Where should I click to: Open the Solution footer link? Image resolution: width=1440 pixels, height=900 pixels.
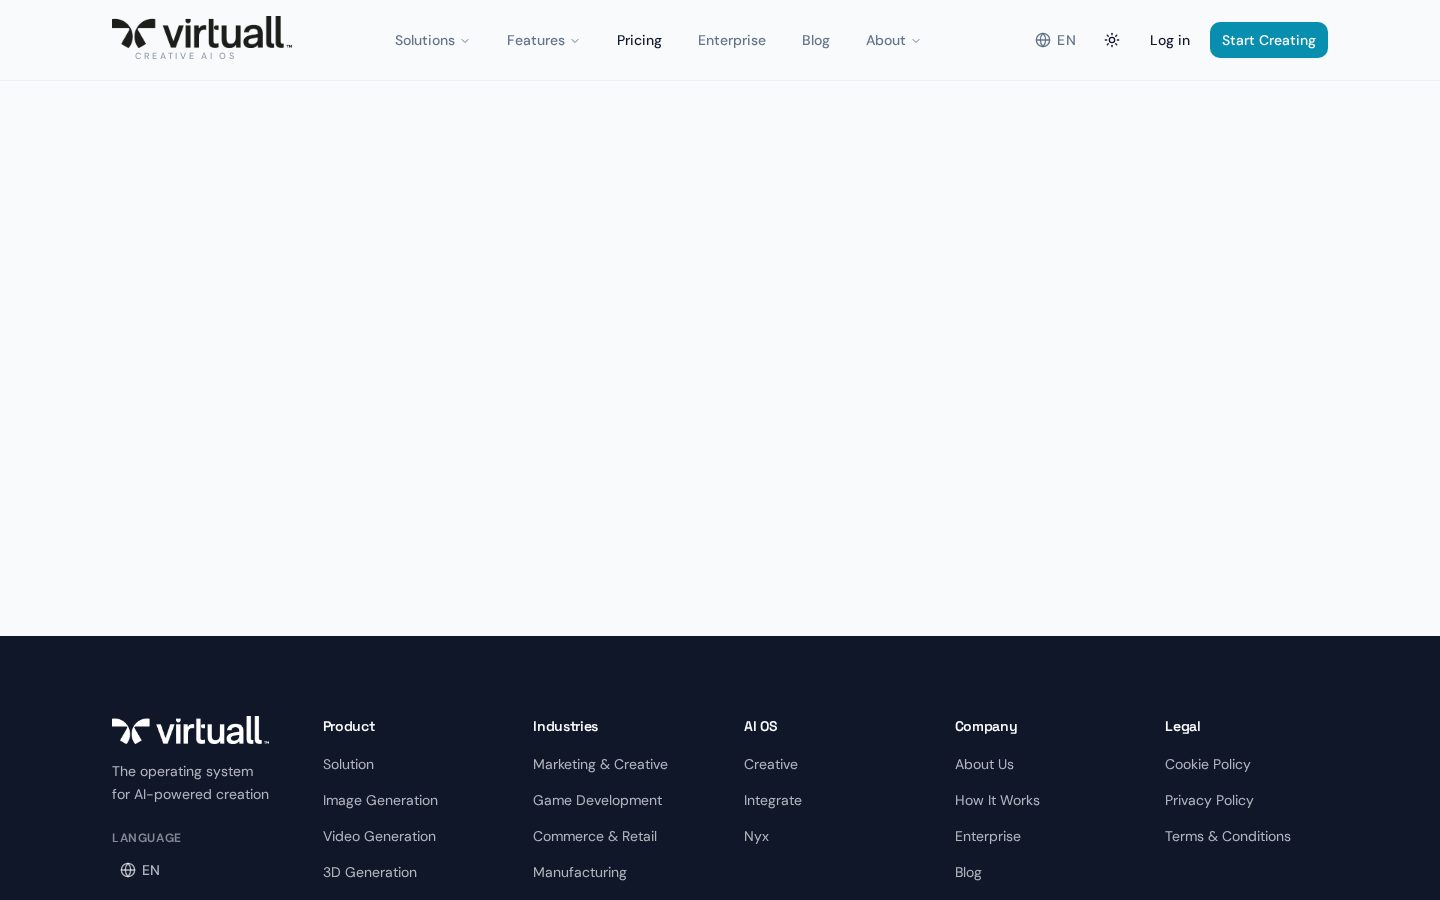[348, 764]
